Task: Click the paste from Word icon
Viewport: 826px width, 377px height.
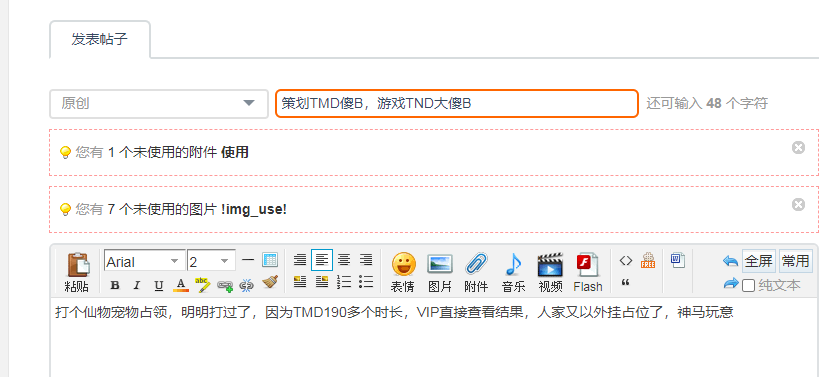Action: tap(677, 260)
